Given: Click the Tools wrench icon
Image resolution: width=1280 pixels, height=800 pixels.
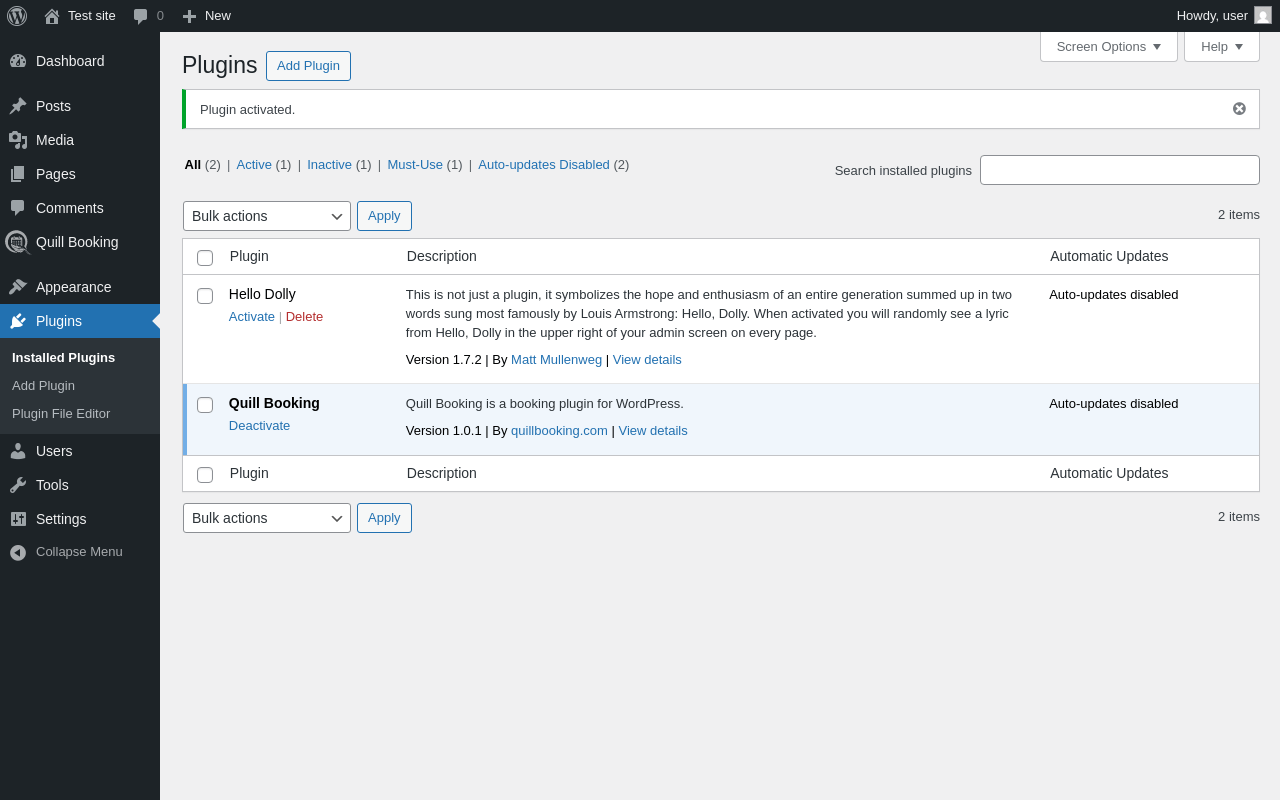Looking at the screenshot, I should 18,485.
